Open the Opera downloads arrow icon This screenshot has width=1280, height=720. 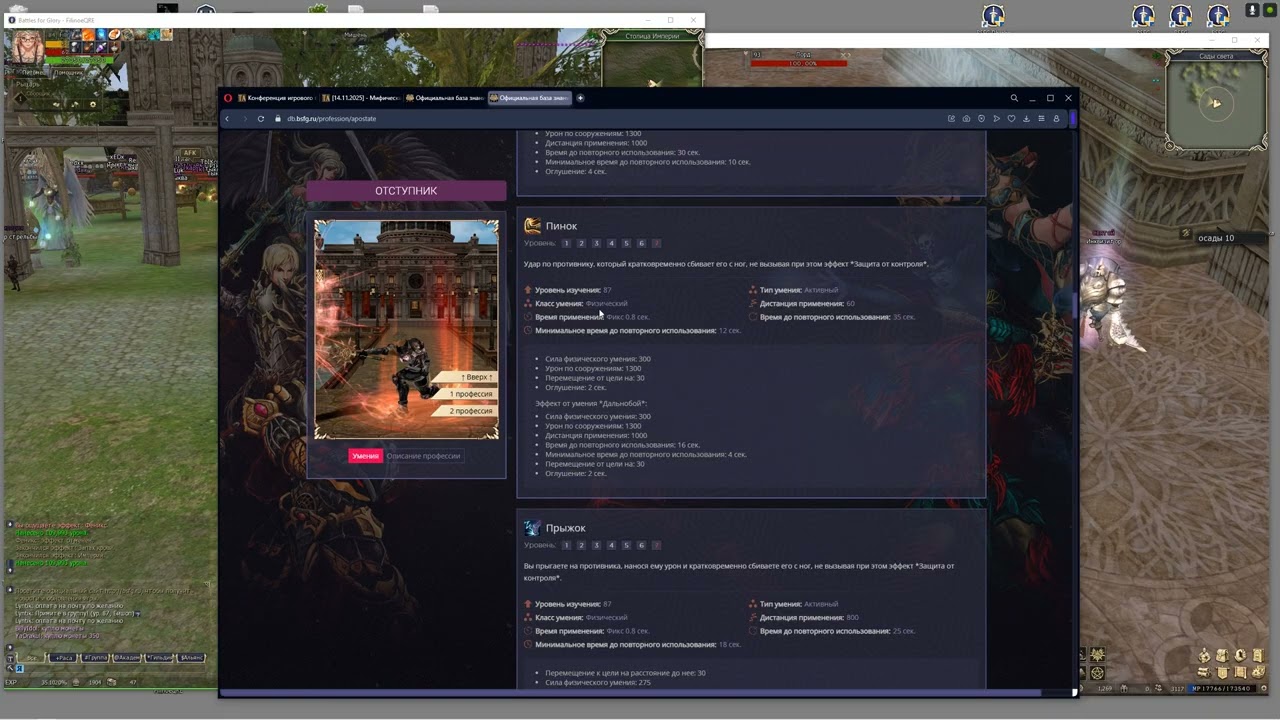(x=1026, y=119)
